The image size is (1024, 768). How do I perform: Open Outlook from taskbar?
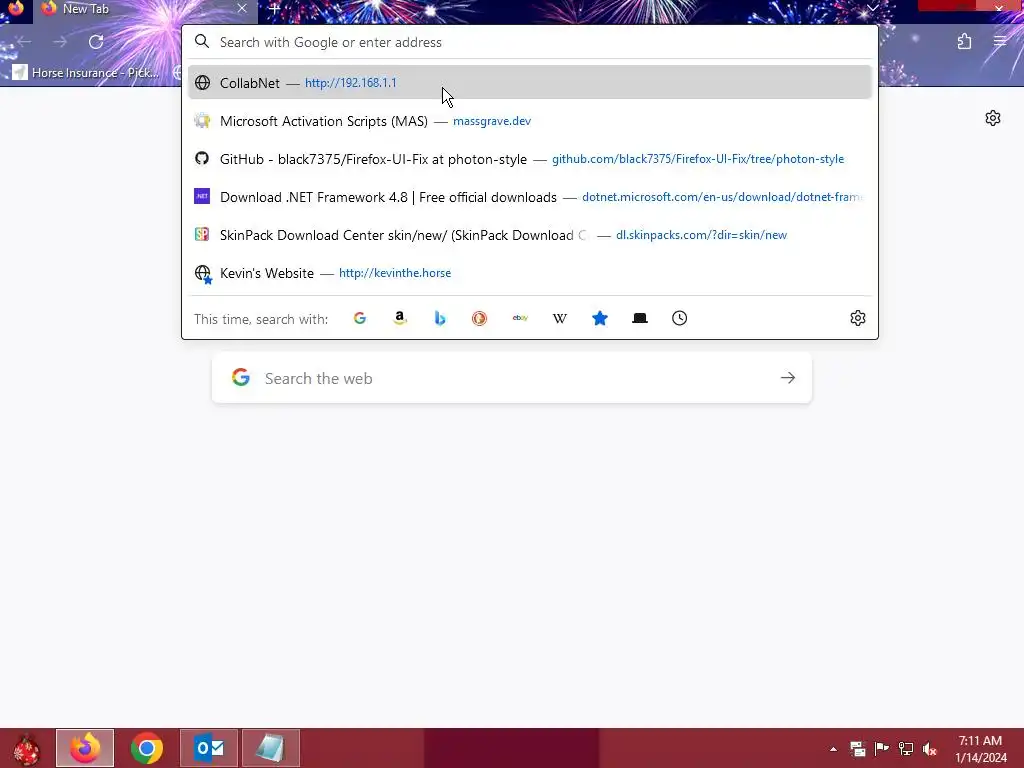208,748
